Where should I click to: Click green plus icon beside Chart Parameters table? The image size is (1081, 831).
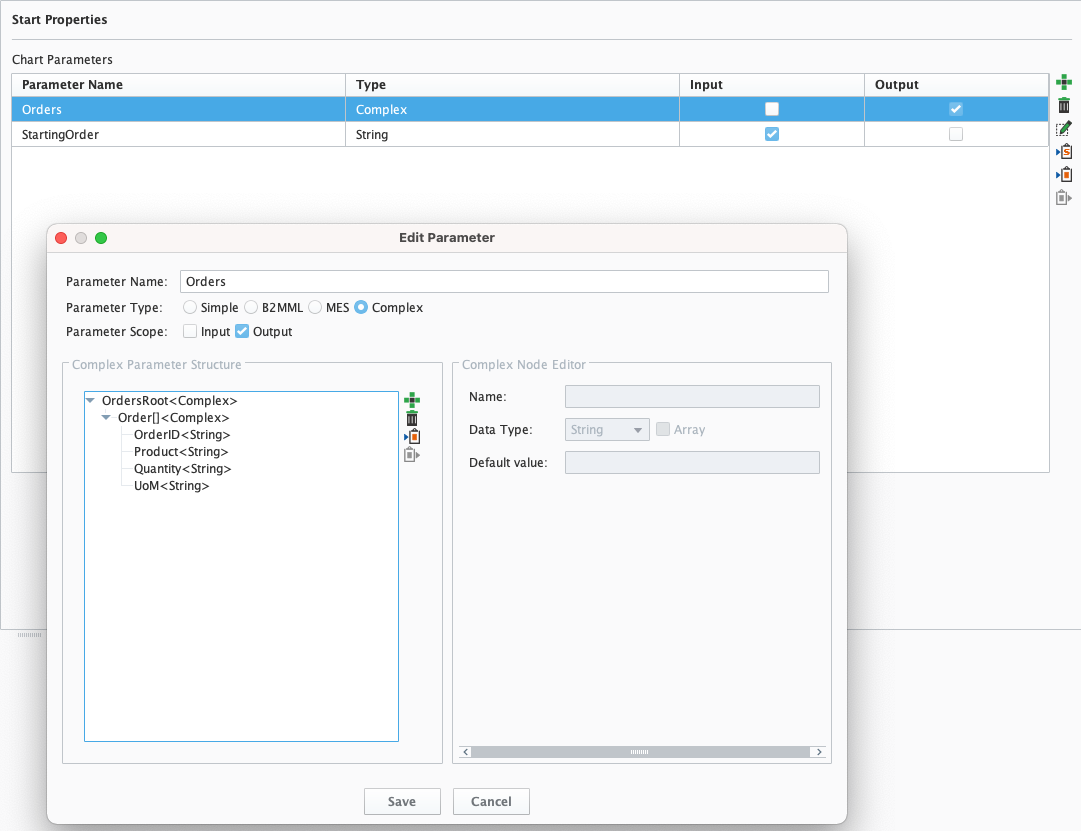point(1064,82)
